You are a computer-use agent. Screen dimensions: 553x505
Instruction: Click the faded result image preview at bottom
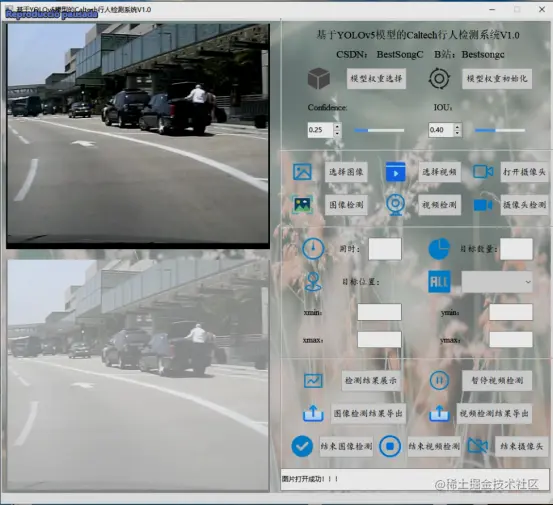pyautogui.click(x=138, y=376)
